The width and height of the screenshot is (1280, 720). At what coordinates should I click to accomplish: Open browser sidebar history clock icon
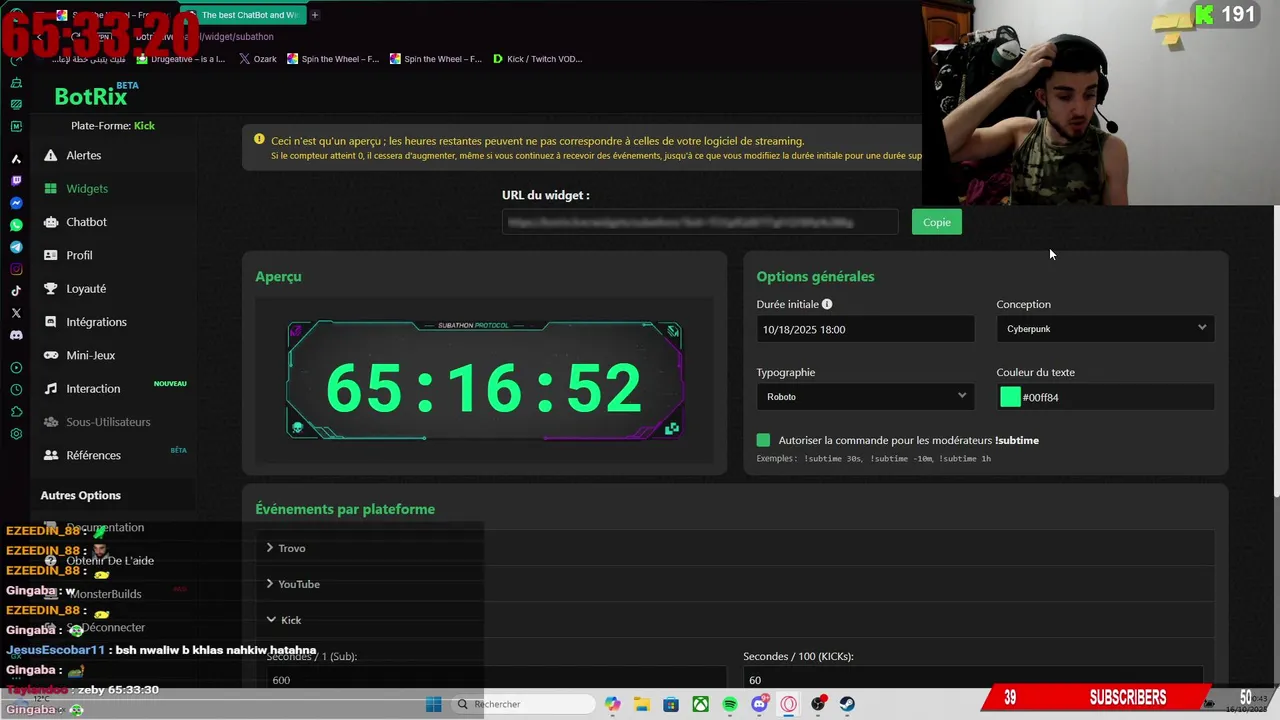coord(16,390)
